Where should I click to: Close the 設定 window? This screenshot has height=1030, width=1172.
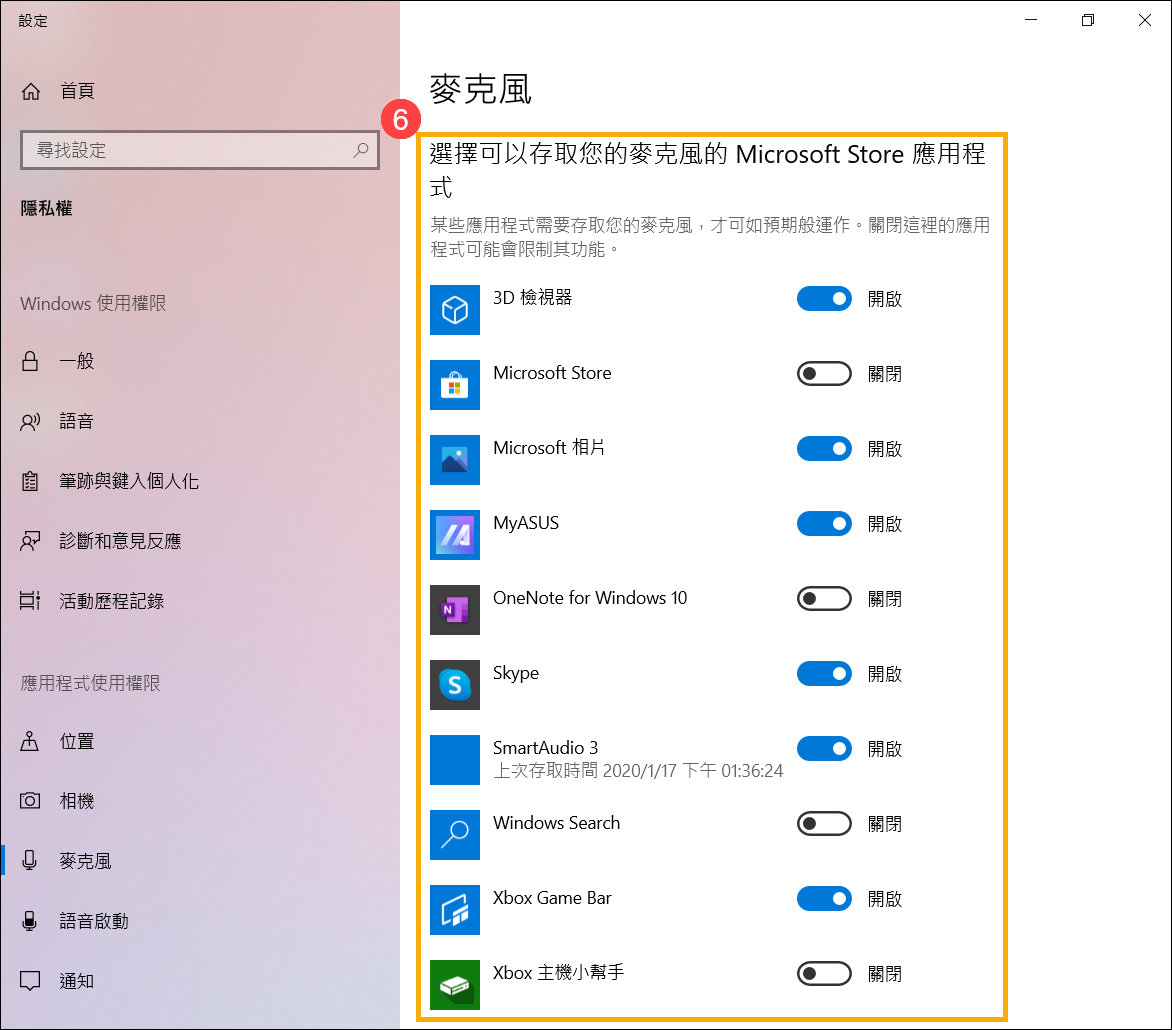(x=1144, y=20)
